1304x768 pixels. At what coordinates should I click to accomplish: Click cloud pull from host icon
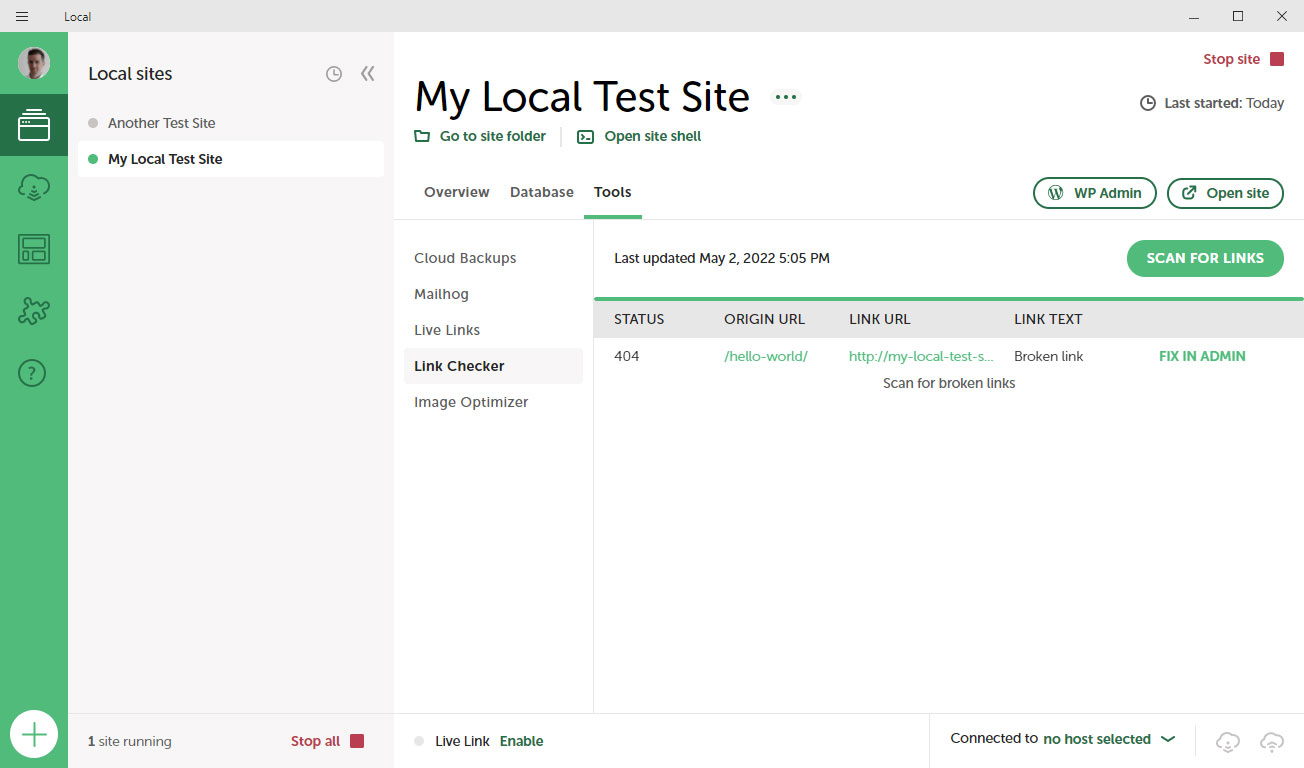click(1228, 741)
